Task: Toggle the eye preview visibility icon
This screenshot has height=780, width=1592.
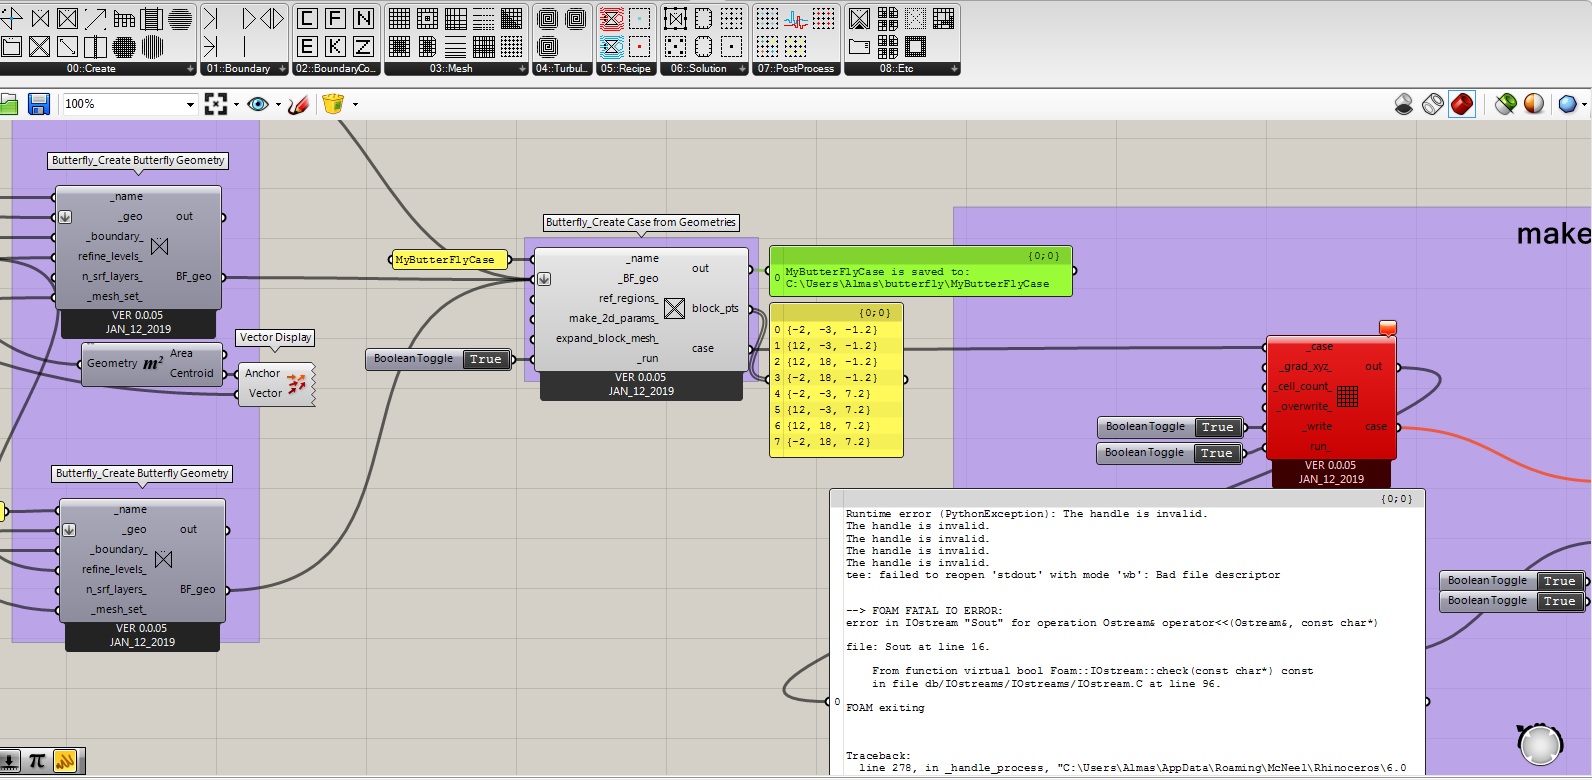Action: [x=258, y=104]
